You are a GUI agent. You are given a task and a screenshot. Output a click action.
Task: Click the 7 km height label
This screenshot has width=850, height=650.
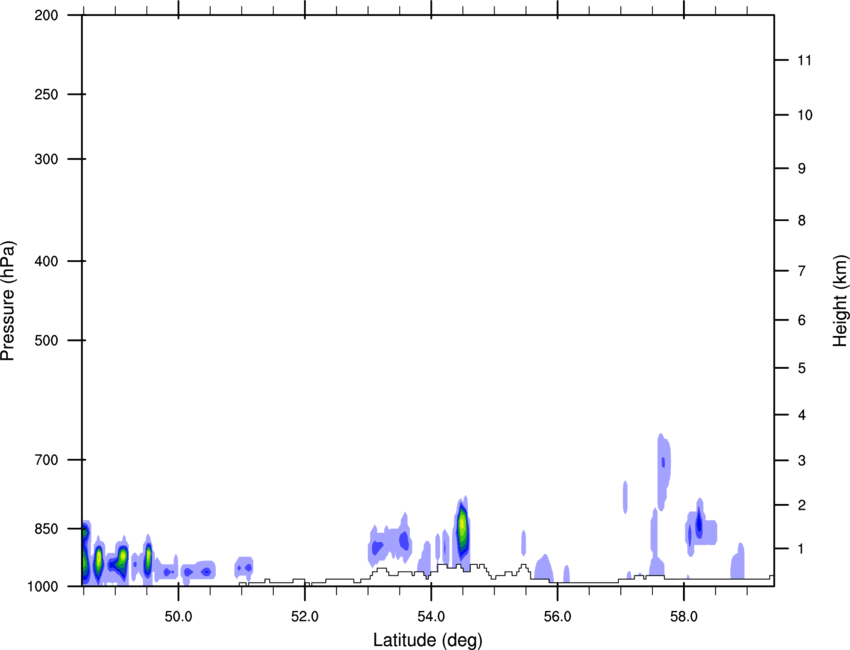coord(802,271)
